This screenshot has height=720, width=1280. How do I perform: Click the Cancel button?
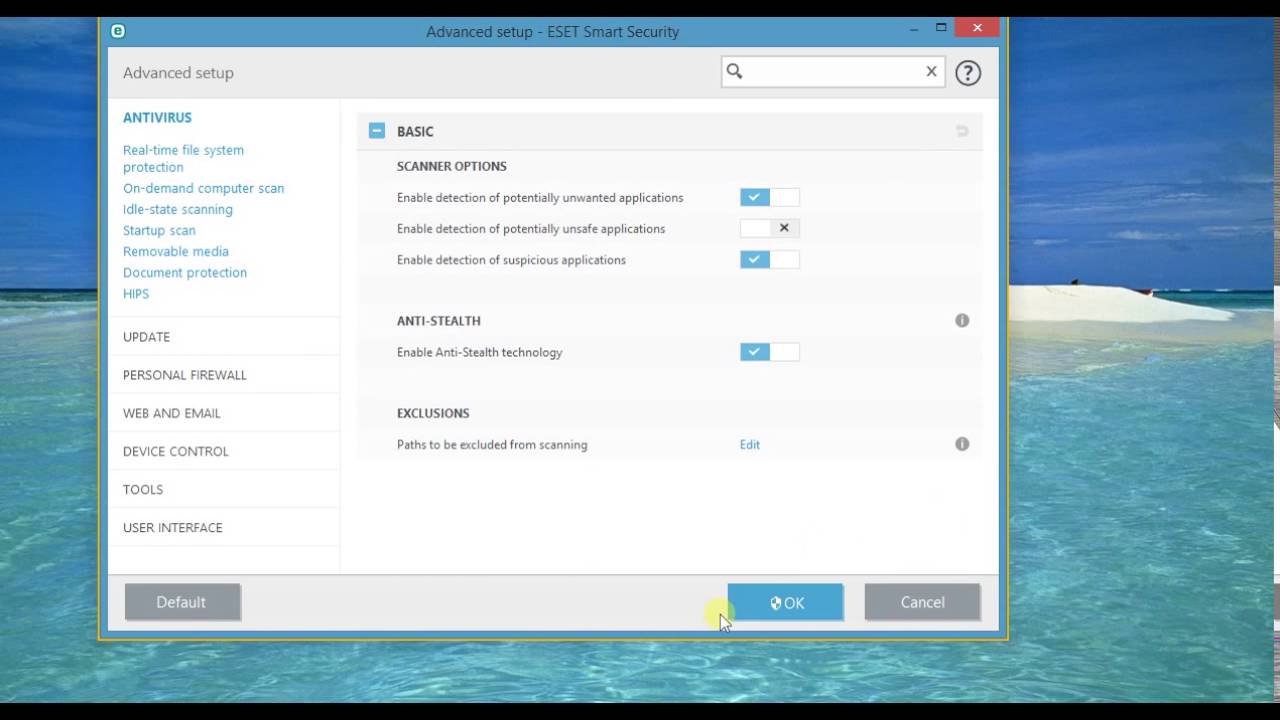922,602
